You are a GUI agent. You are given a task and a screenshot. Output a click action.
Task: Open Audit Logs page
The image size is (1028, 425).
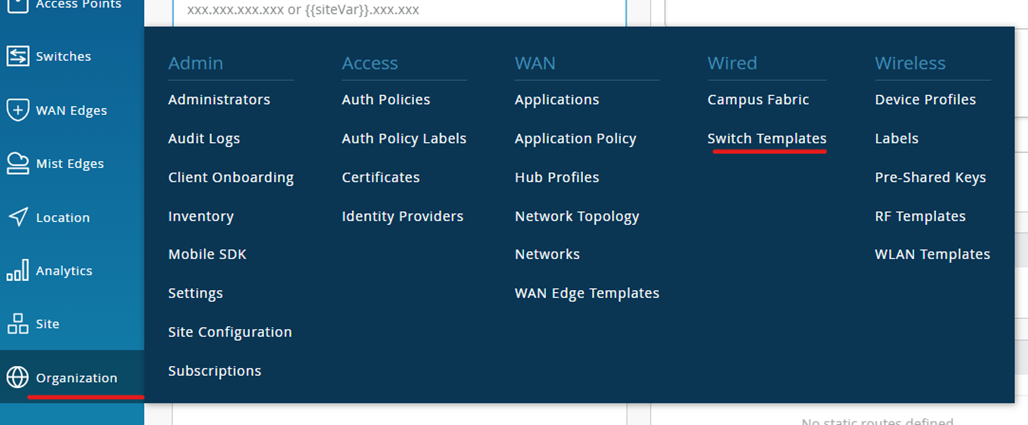pos(204,138)
